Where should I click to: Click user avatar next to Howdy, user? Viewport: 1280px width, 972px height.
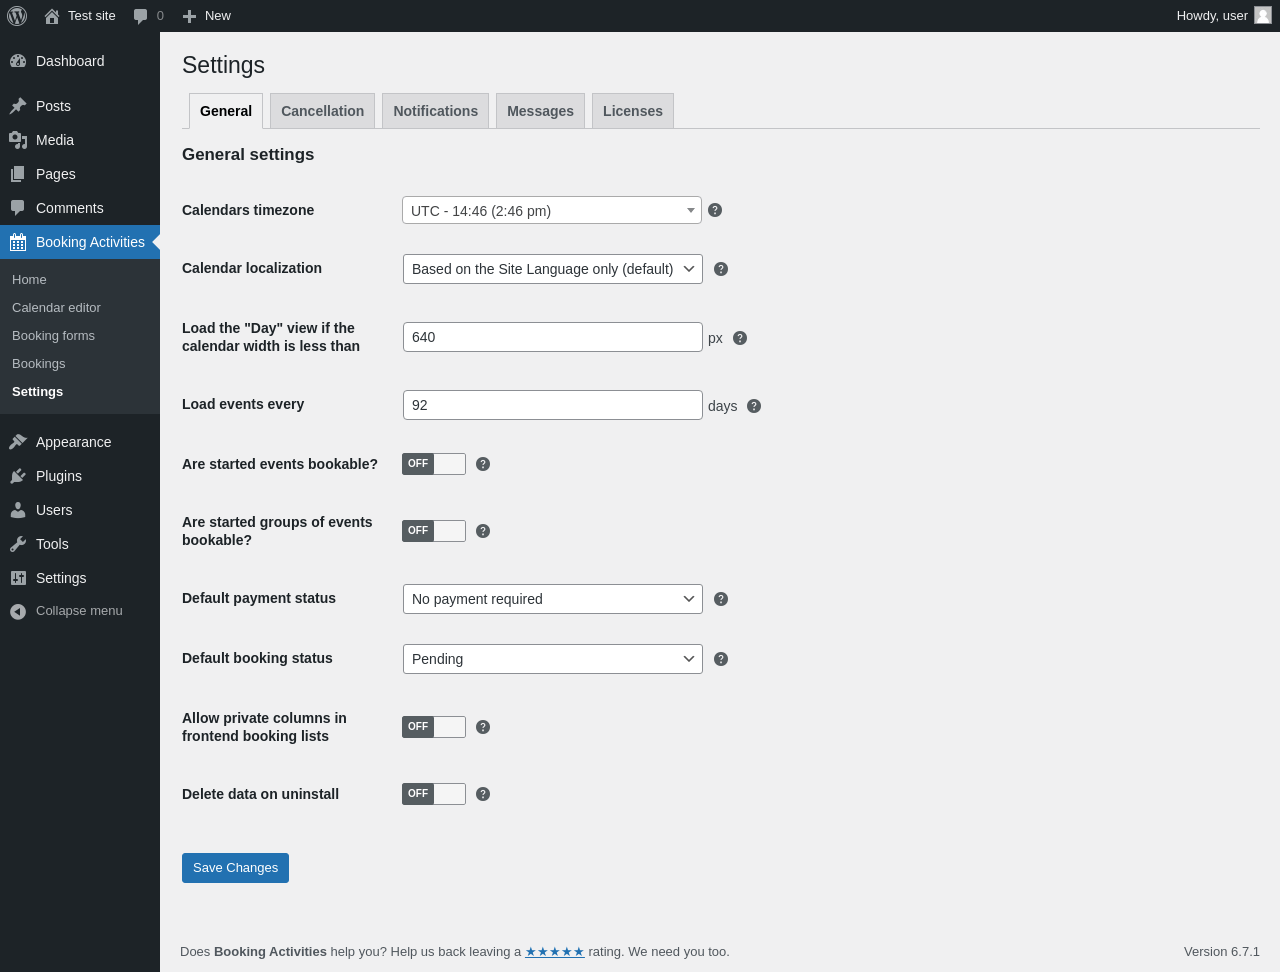tap(1263, 15)
